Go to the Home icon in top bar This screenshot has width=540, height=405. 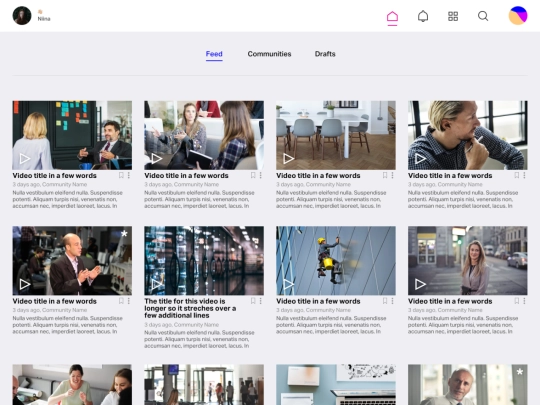392,17
